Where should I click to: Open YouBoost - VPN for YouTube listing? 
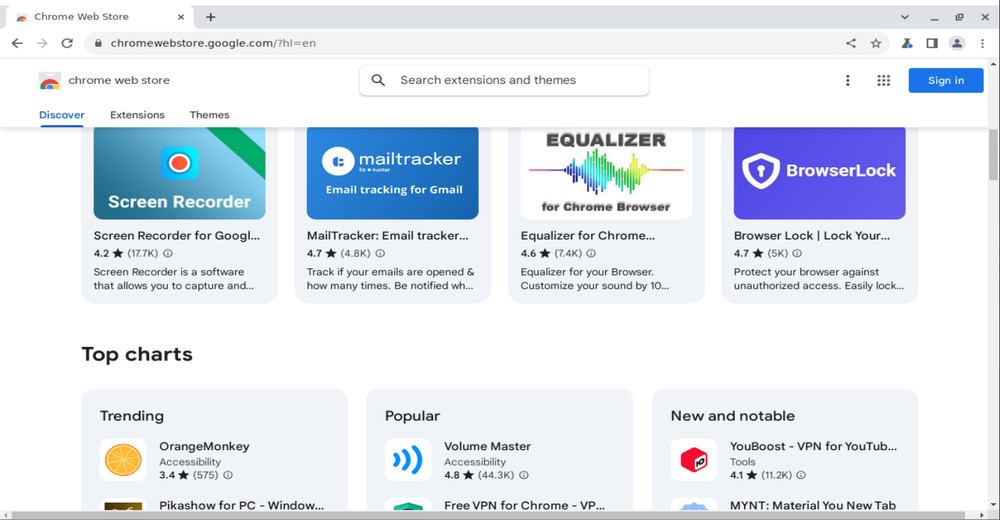point(813,447)
